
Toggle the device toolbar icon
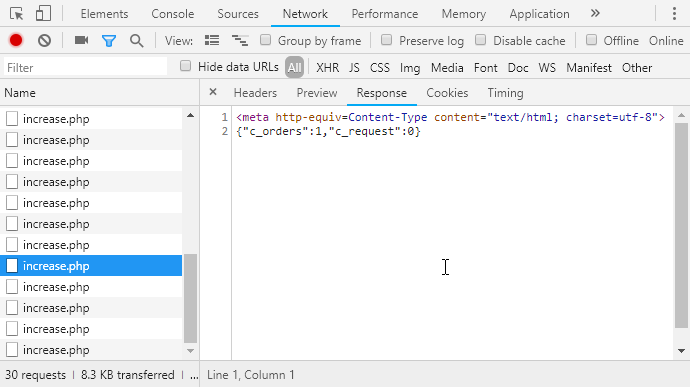click(43, 14)
